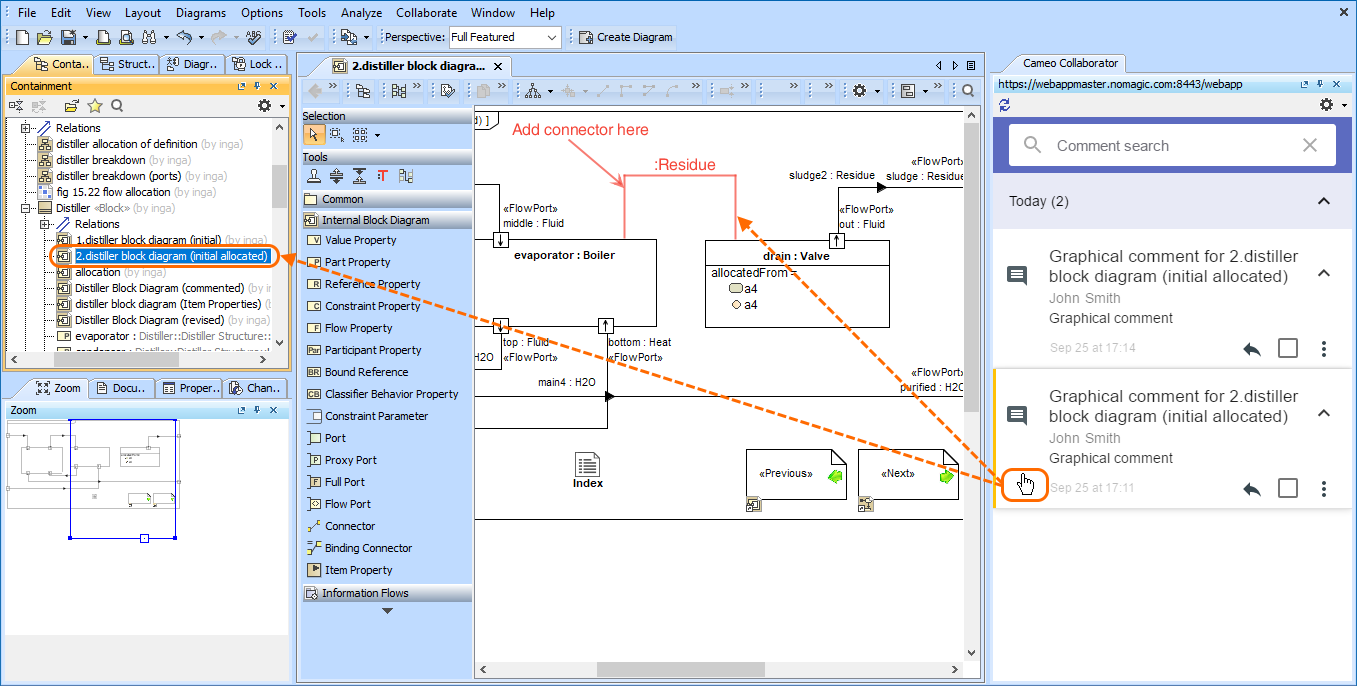
Task: Click the refresh icon in Cameo Collaborator
Action: [1005, 105]
